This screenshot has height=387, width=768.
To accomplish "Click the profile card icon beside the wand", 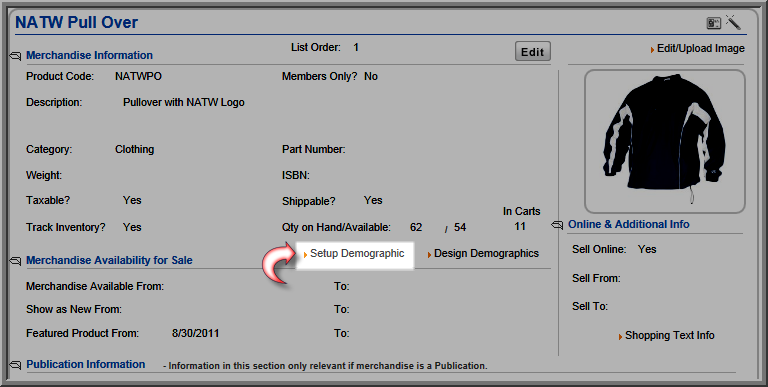I will pyautogui.click(x=714, y=23).
